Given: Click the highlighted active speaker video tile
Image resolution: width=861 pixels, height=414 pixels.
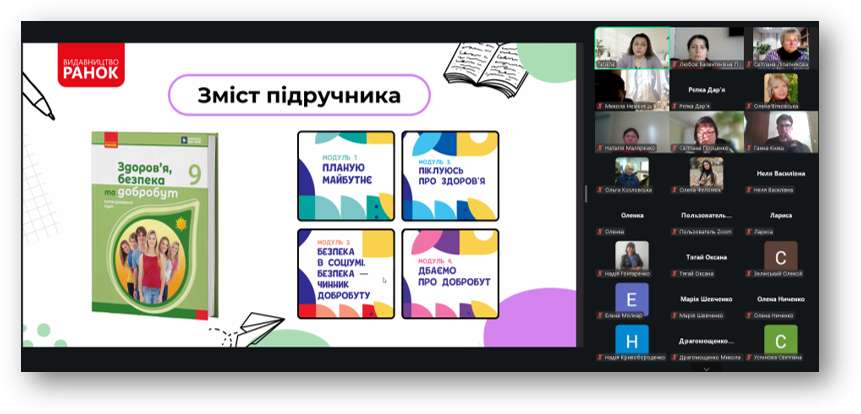Looking at the screenshot, I should click(631, 47).
